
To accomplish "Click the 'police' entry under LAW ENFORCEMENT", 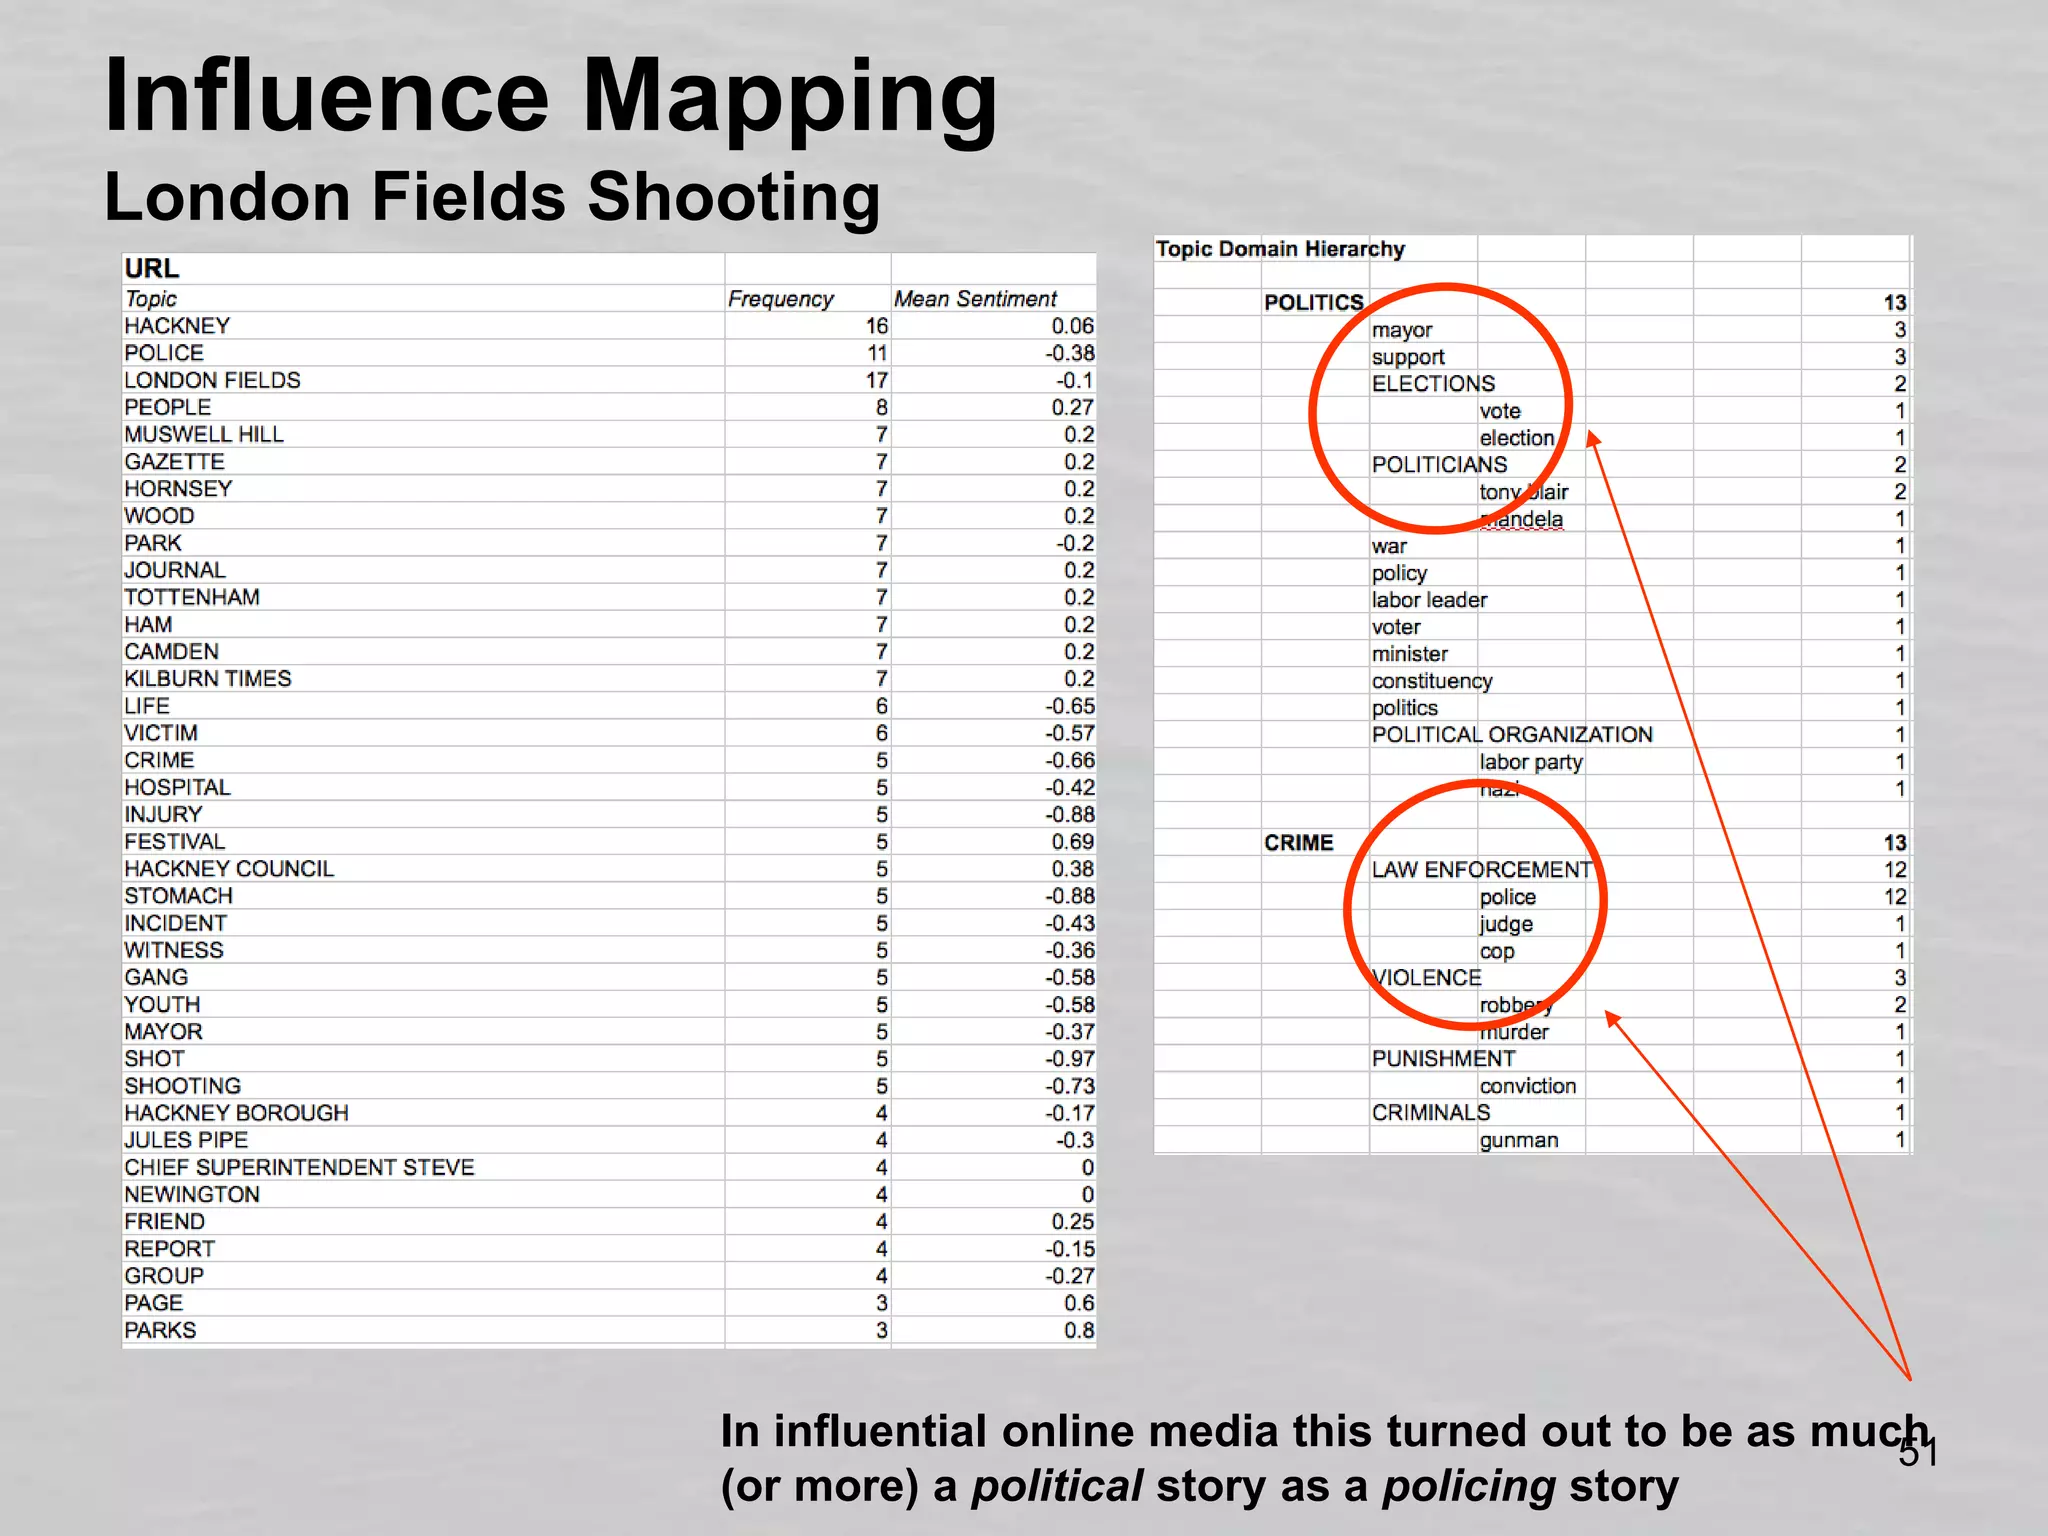I will (1507, 897).
